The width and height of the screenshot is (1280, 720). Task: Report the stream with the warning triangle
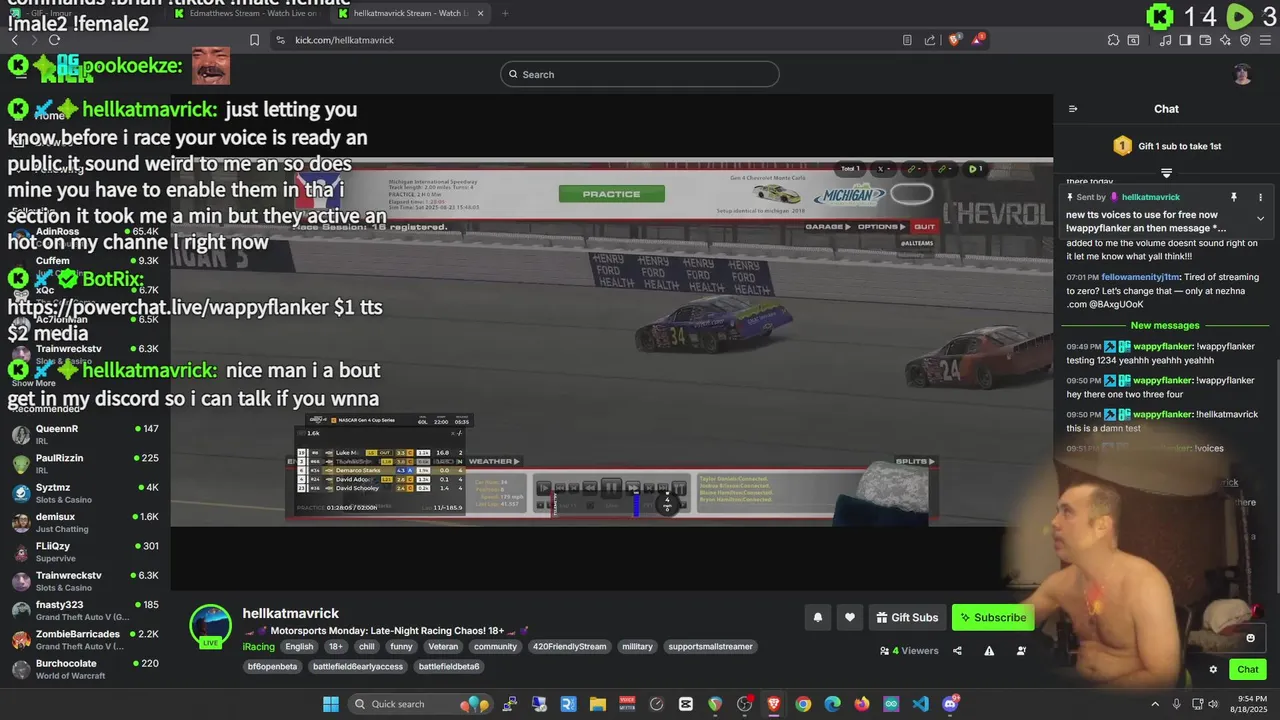989,650
